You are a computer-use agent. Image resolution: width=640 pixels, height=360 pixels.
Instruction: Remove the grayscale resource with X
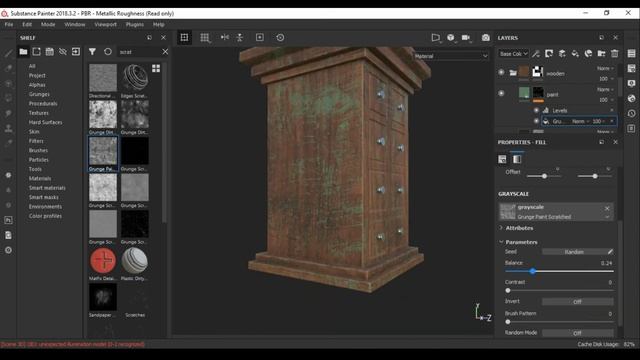[607, 208]
